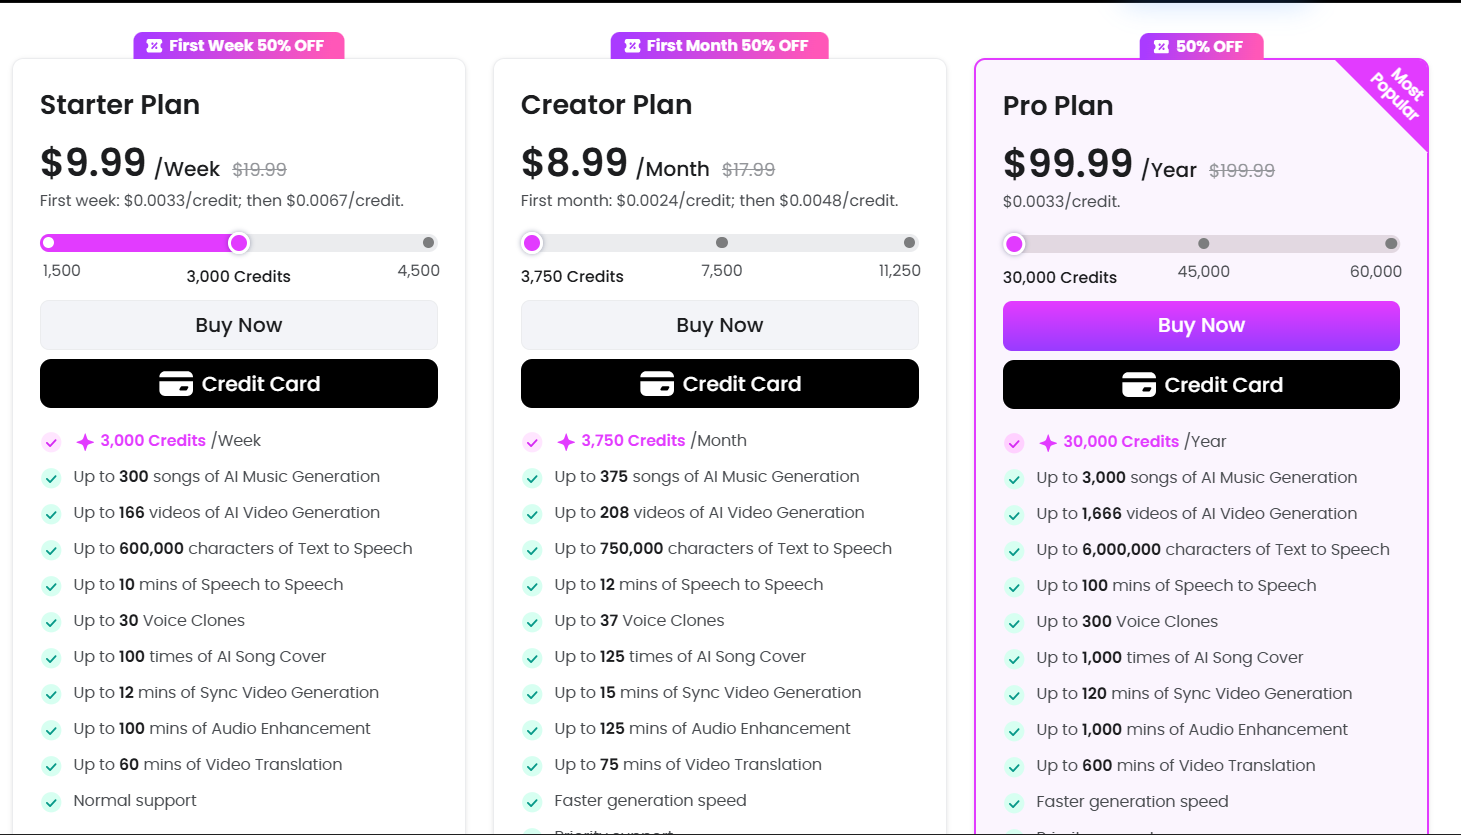The image size is (1461, 835).
Task: Click the Starter Plan Credit Card button
Action: 239,384
